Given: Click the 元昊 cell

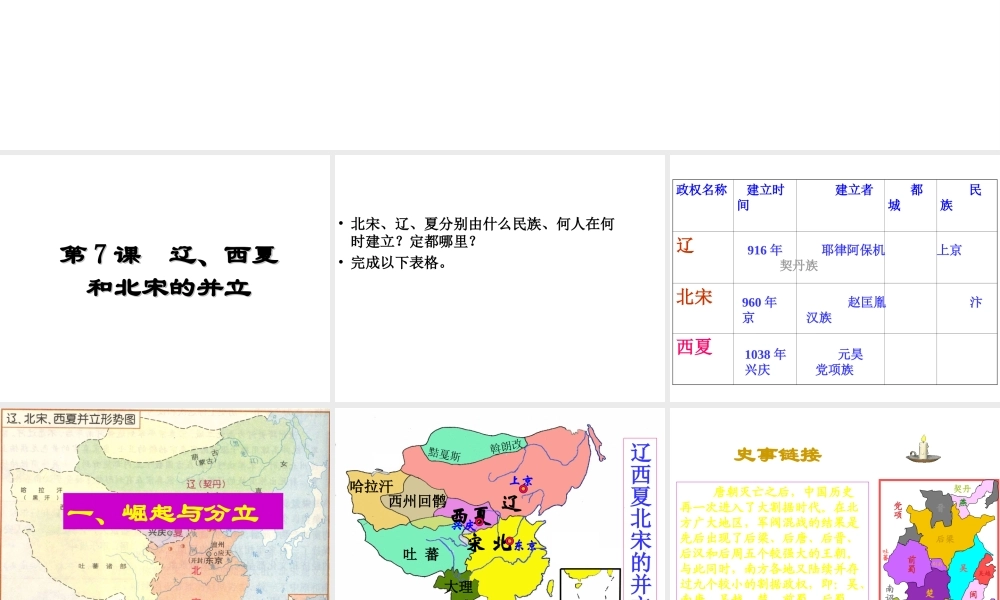Looking at the screenshot, I should click(x=850, y=355).
